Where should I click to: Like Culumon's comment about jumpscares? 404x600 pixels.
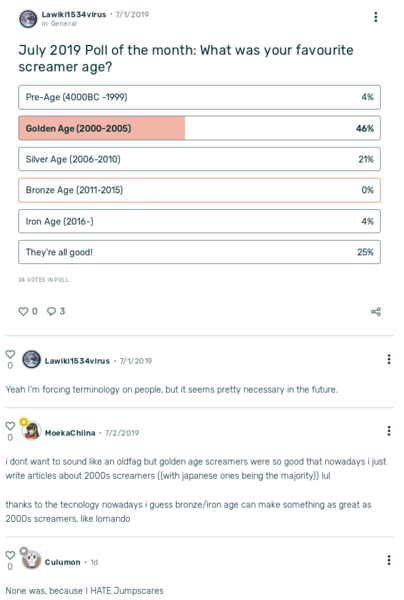pos(10,555)
